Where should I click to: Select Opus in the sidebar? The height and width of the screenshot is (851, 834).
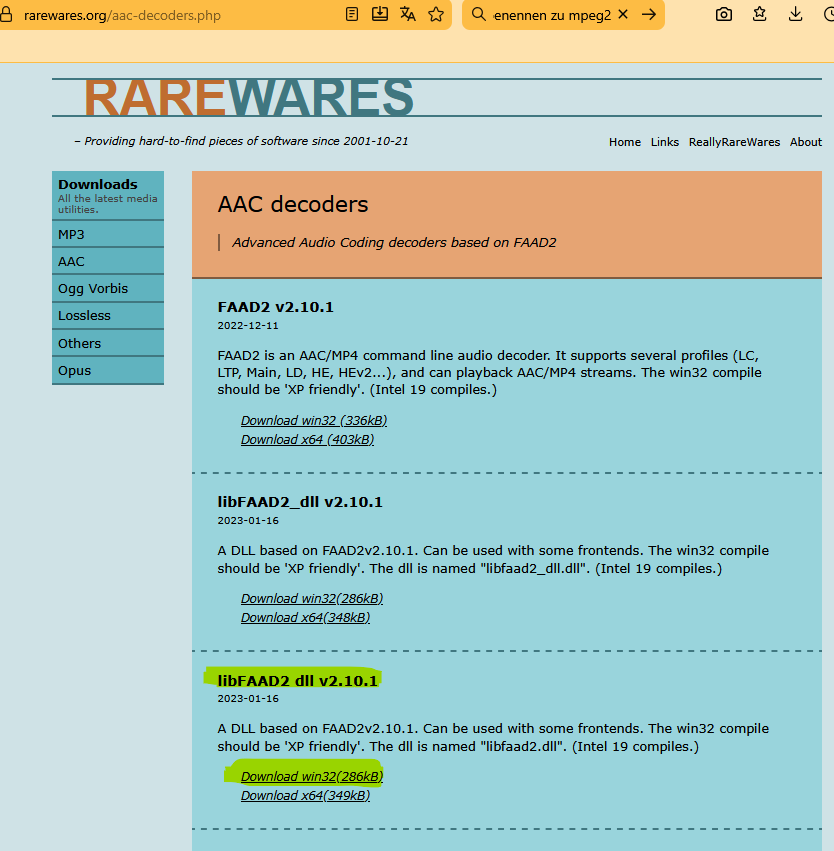(x=108, y=371)
